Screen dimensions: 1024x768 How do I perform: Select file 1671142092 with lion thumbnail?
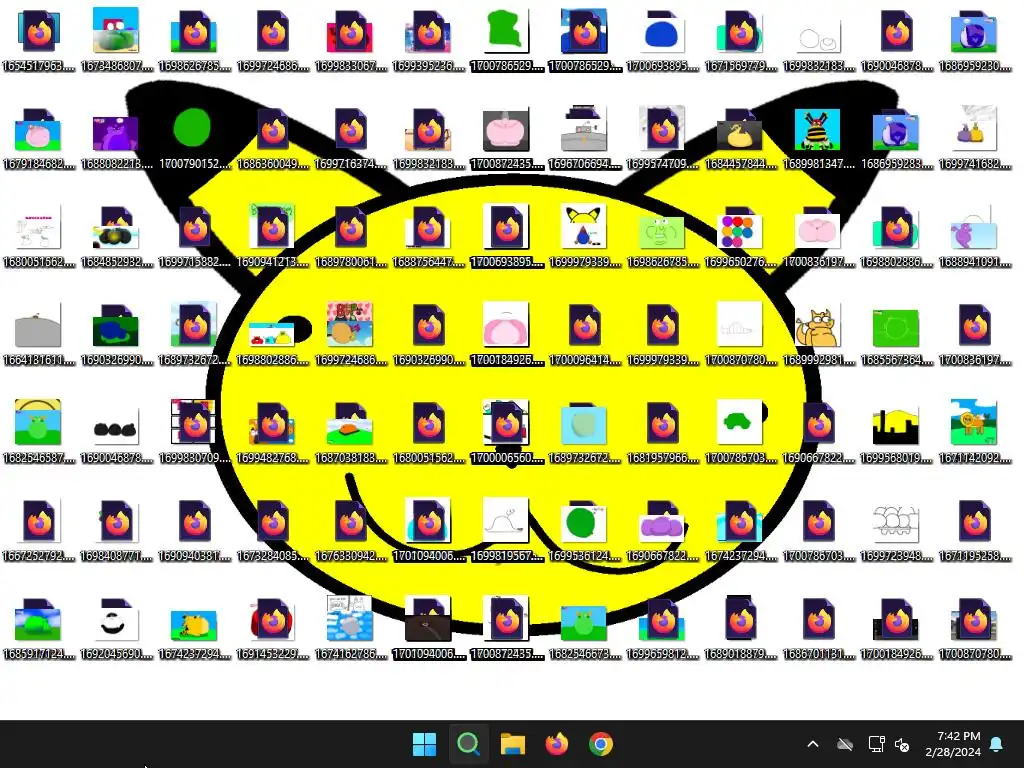[x=974, y=431]
